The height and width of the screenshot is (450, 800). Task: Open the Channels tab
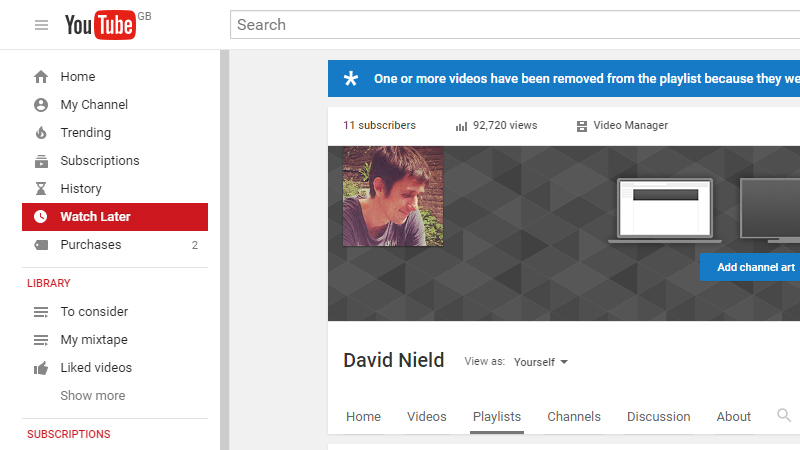[x=574, y=417]
